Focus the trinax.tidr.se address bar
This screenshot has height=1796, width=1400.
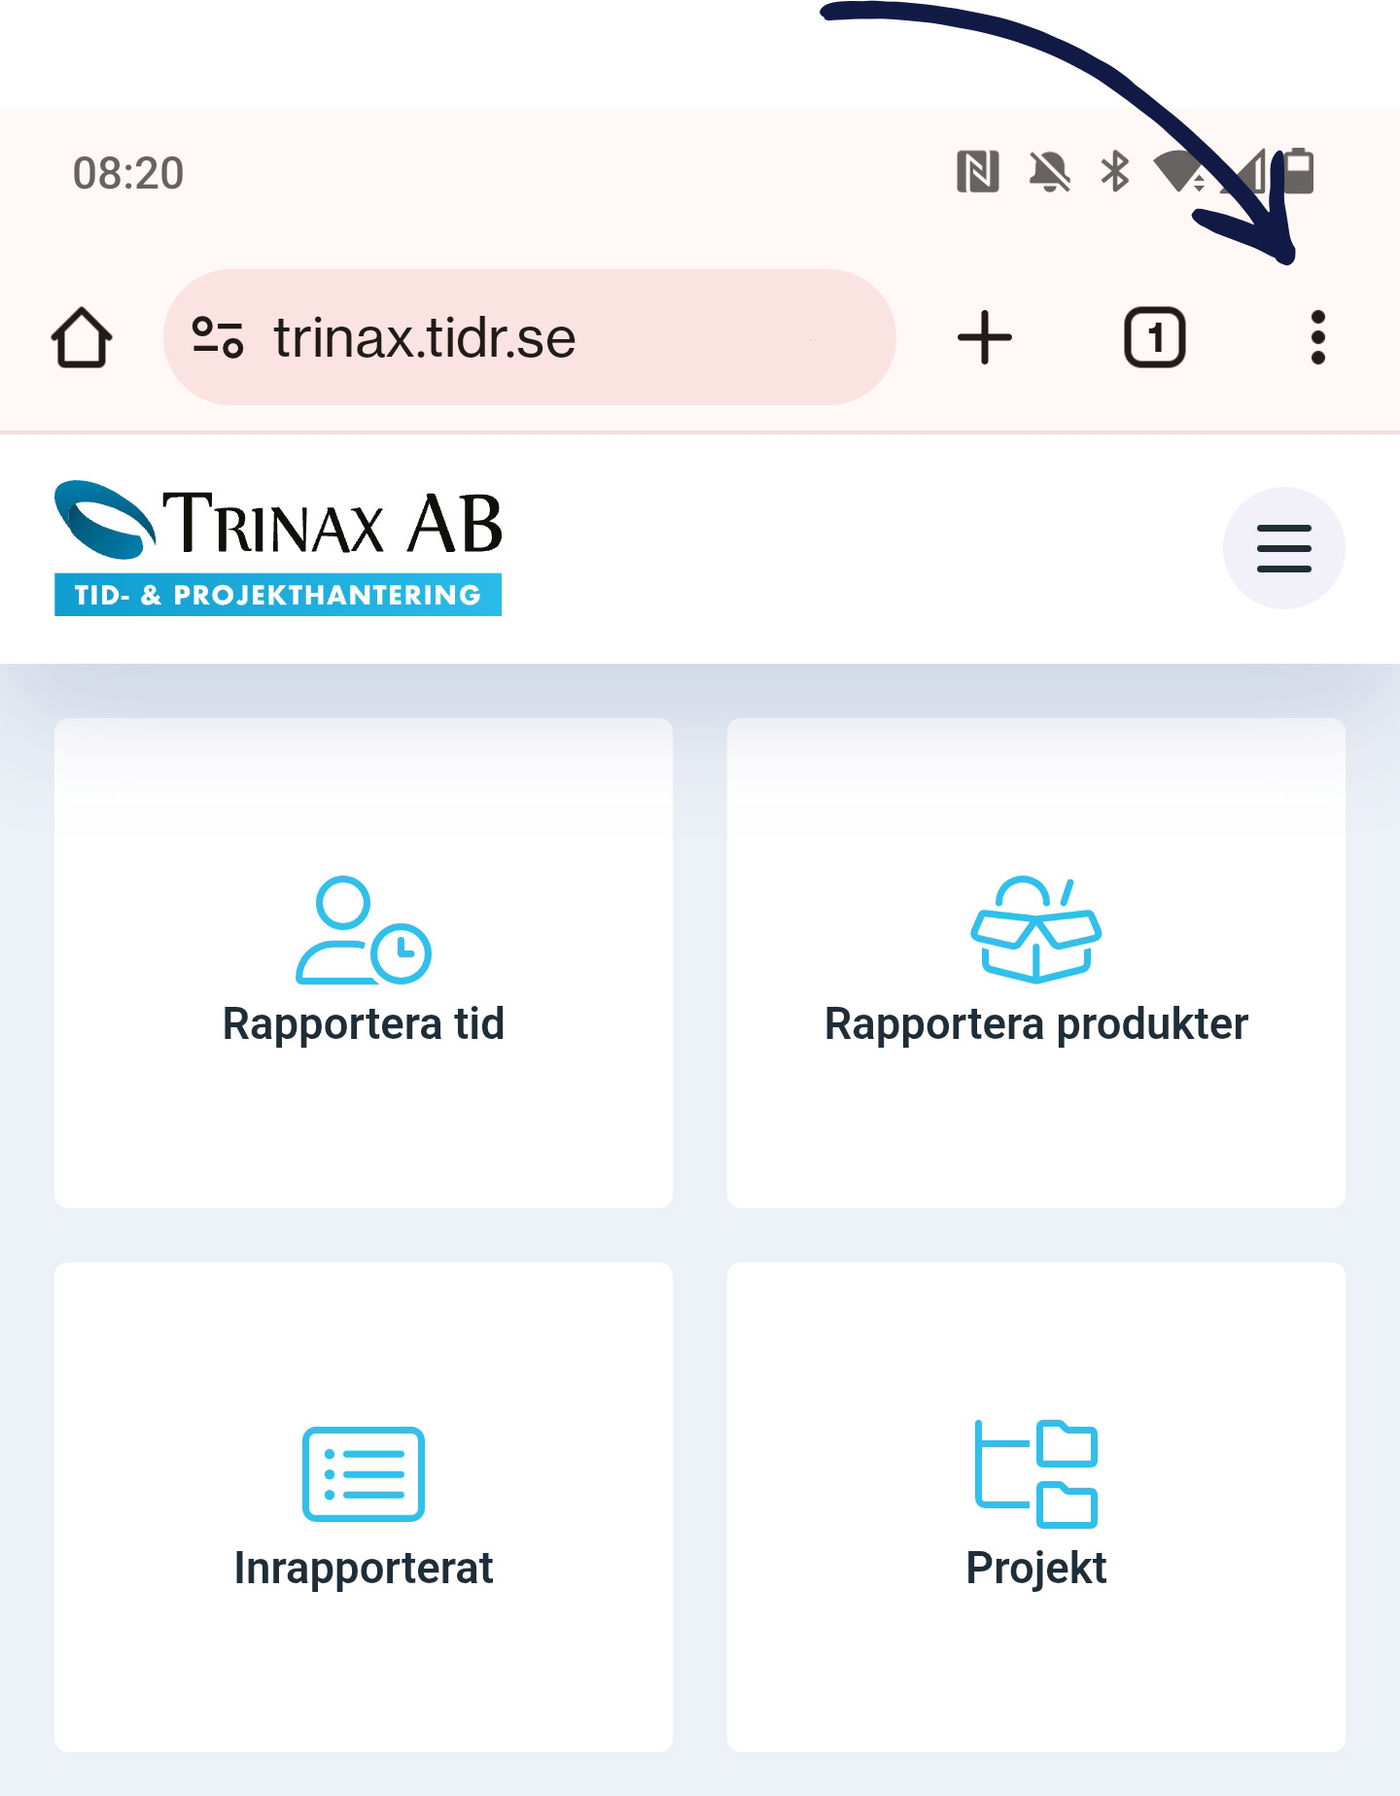[529, 337]
